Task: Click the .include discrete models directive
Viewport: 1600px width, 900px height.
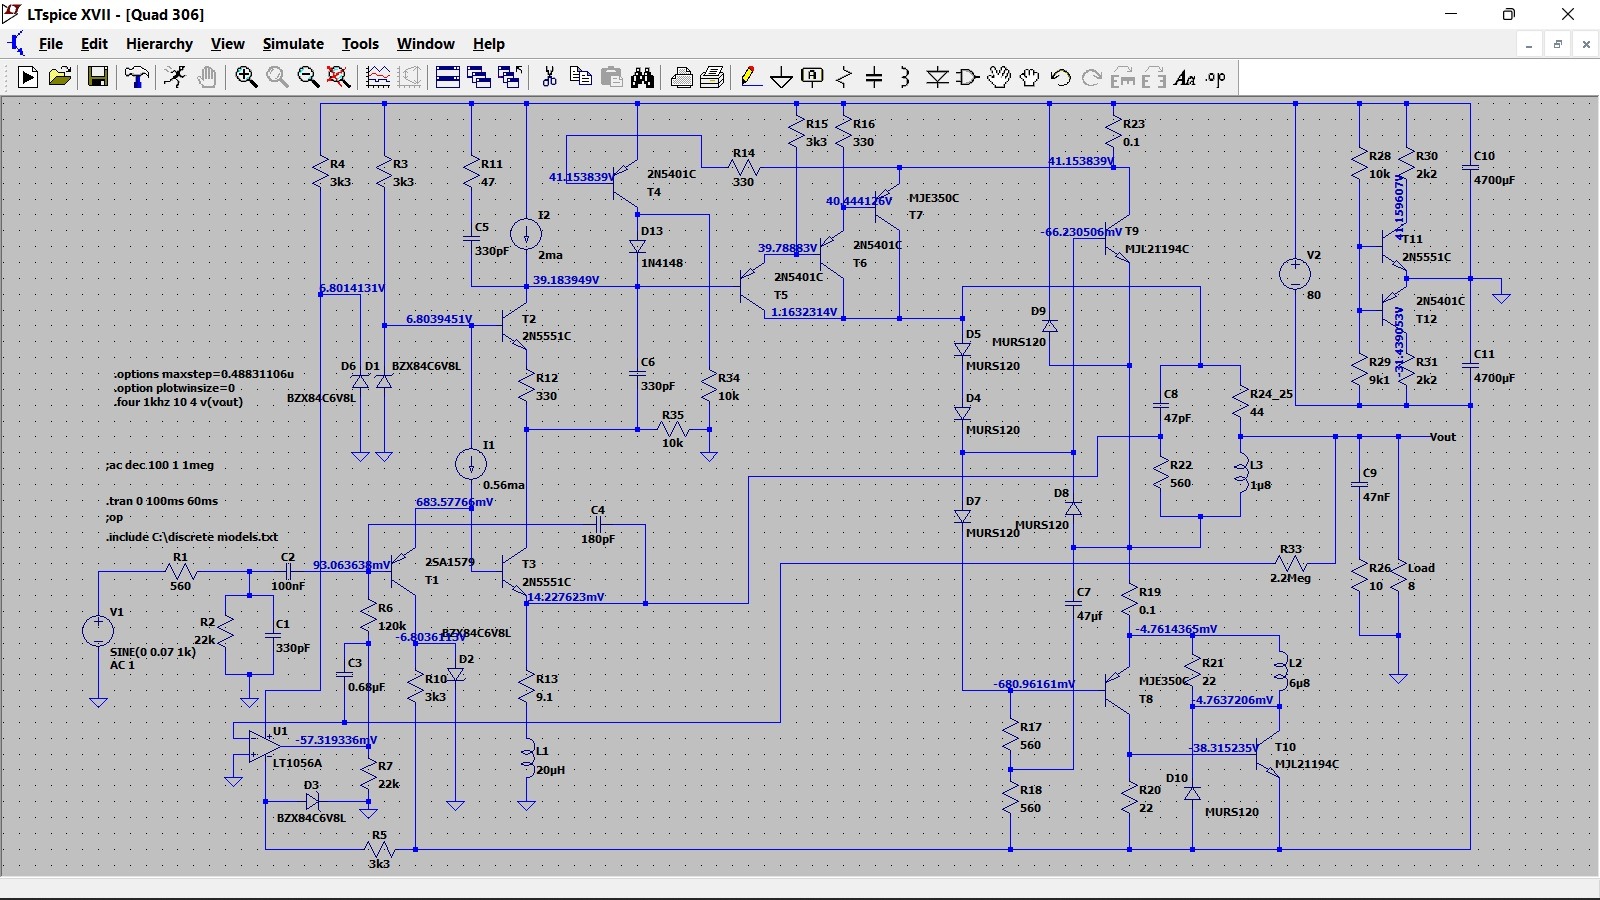Action: [192, 537]
